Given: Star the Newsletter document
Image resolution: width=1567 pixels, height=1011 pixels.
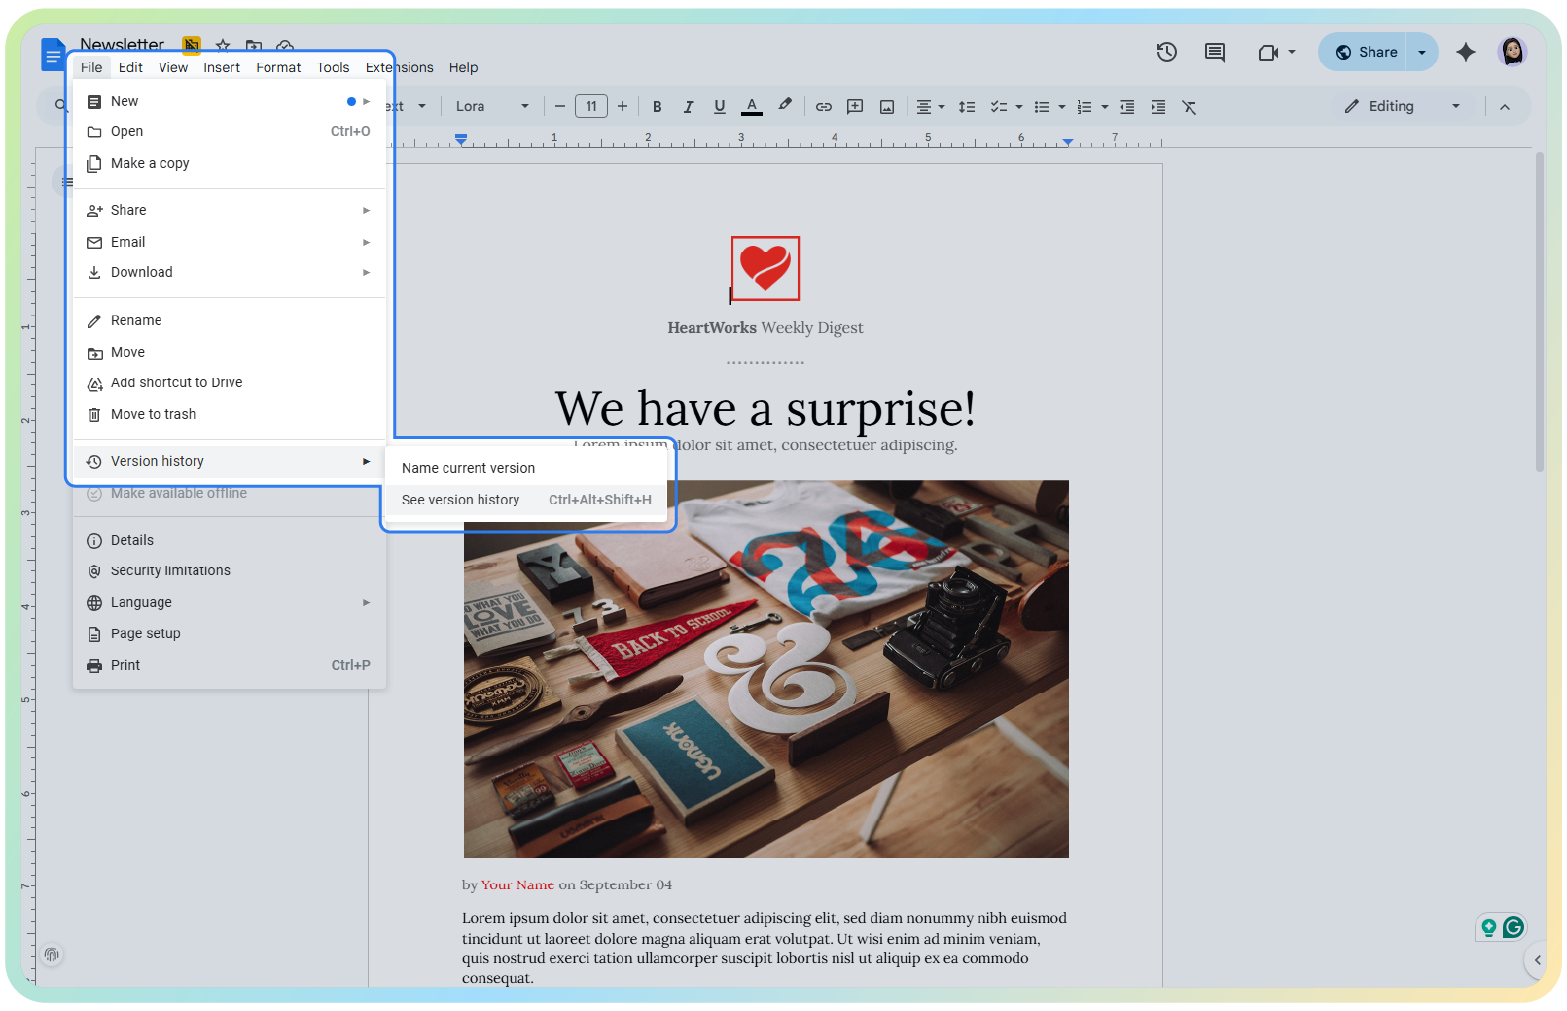Looking at the screenshot, I should coord(223,45).
